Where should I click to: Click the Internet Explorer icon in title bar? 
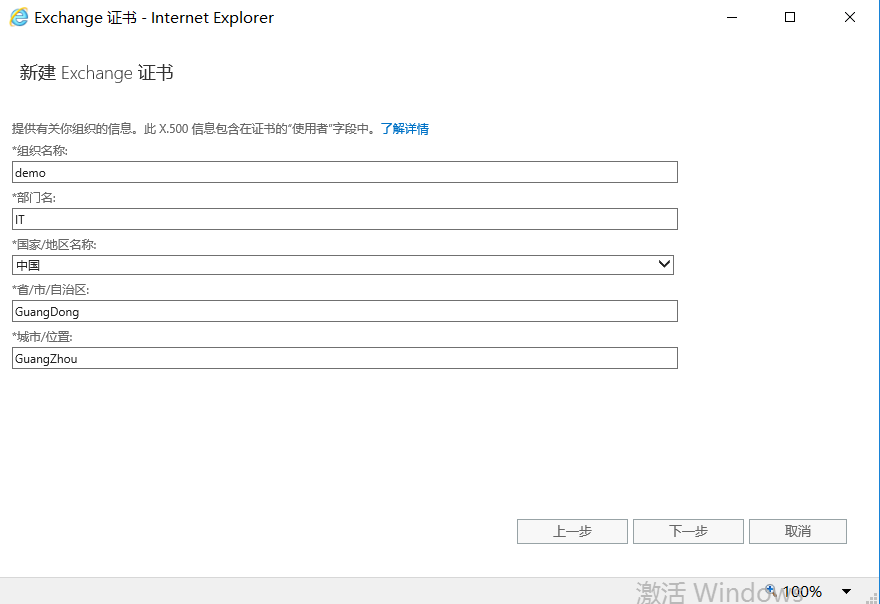click(x=17, y=17)
